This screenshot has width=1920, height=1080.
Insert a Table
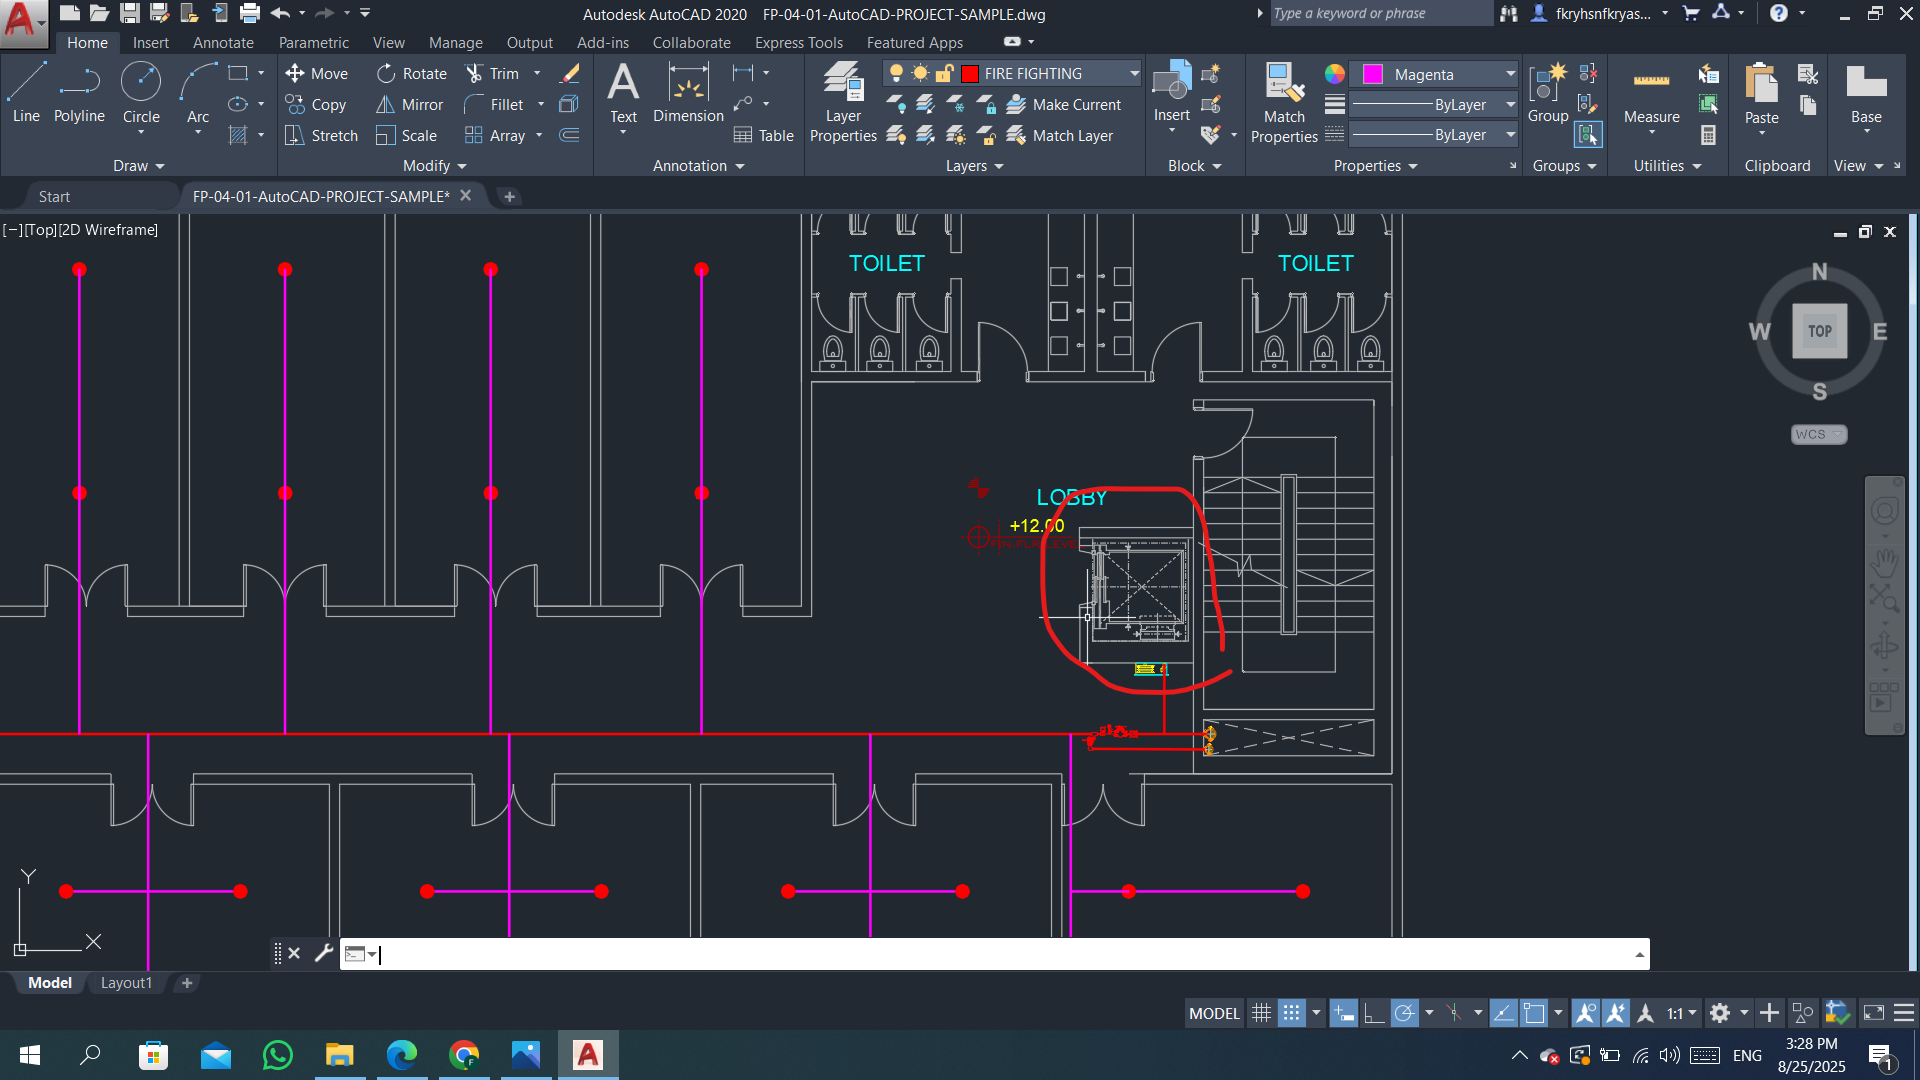pos(763,135)
